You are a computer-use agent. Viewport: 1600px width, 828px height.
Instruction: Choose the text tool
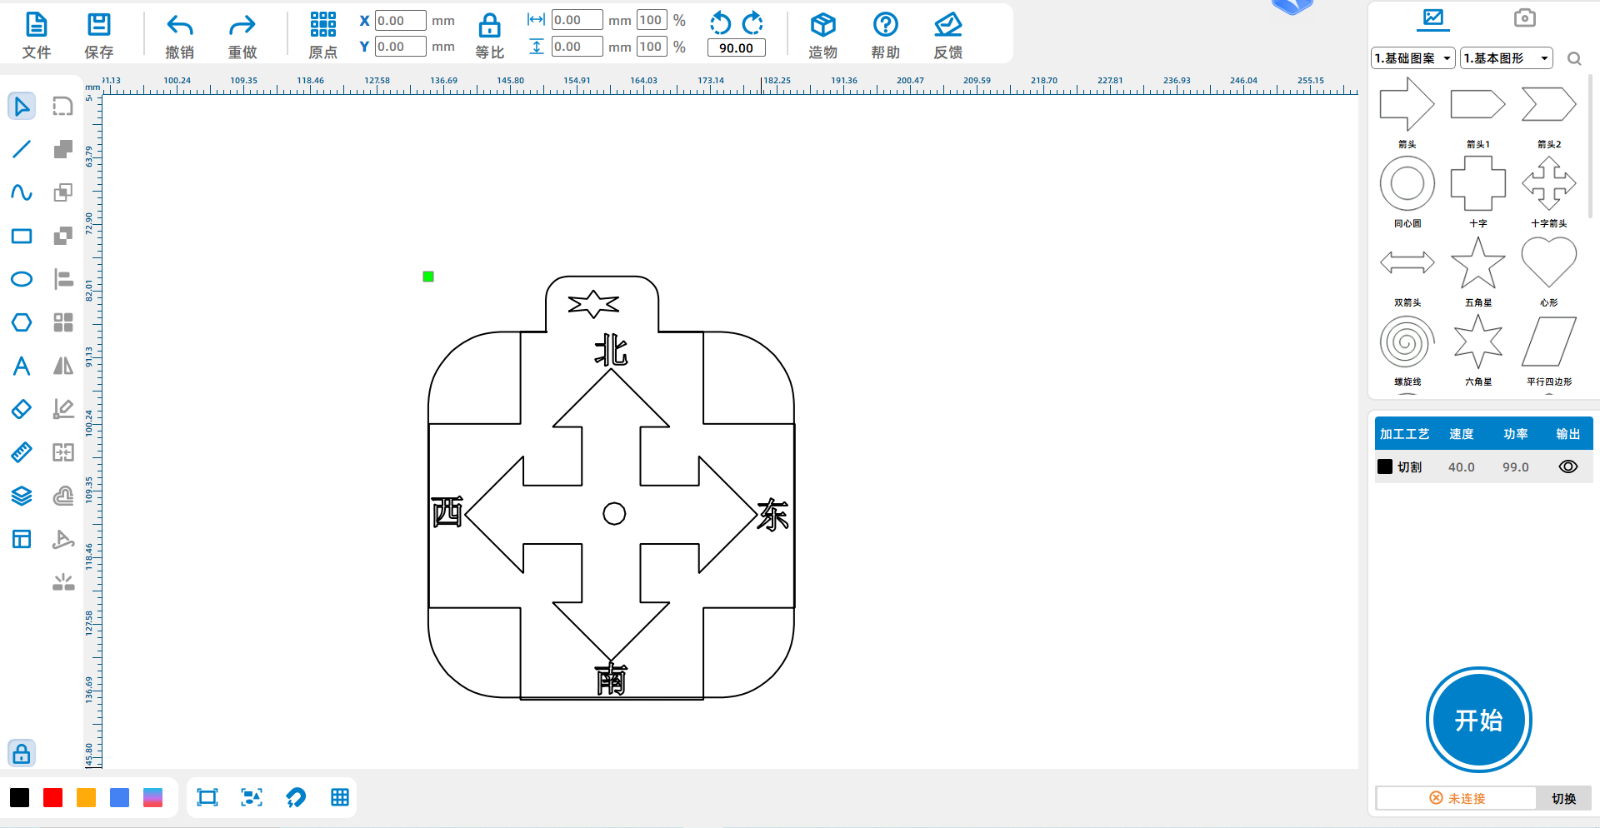[21, 366]
